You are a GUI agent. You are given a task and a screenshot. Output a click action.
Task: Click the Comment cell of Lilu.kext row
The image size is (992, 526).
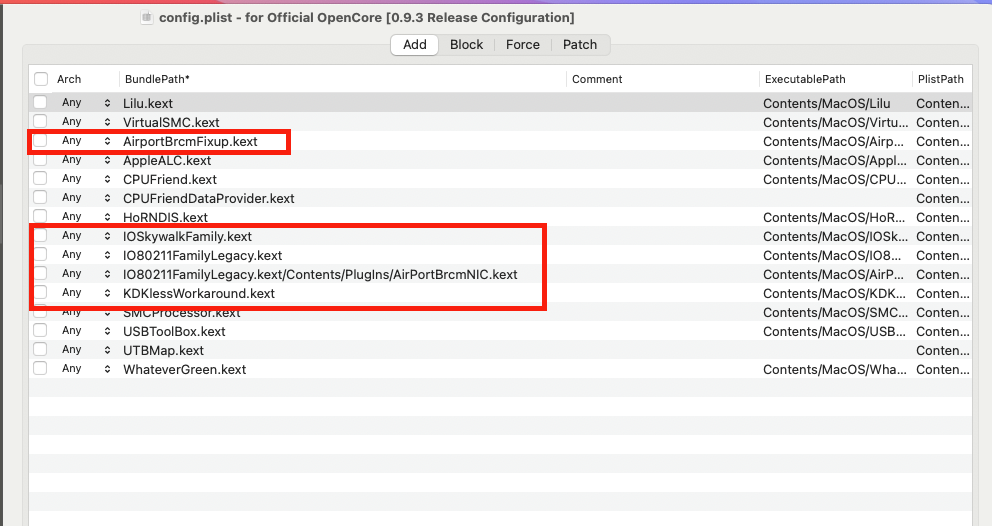pos(662,103)
